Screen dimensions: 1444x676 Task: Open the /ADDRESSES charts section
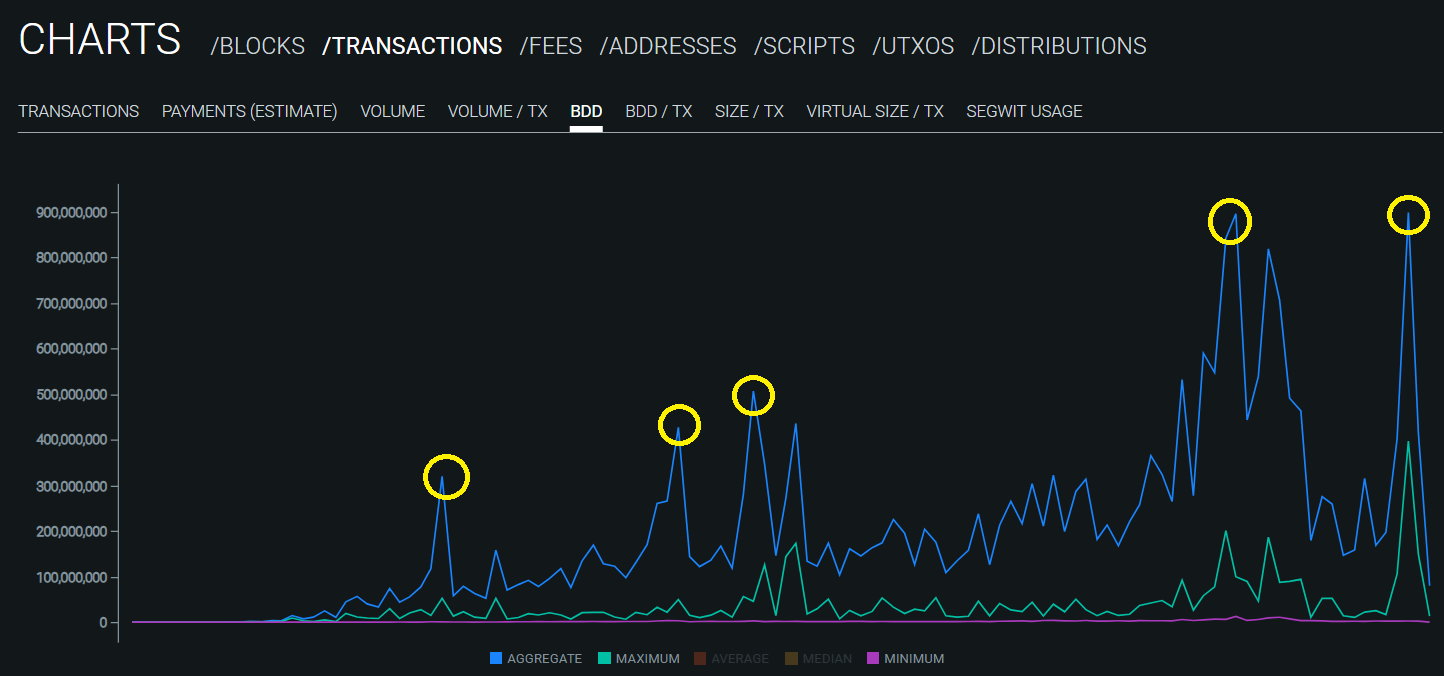tap(668, 46)
